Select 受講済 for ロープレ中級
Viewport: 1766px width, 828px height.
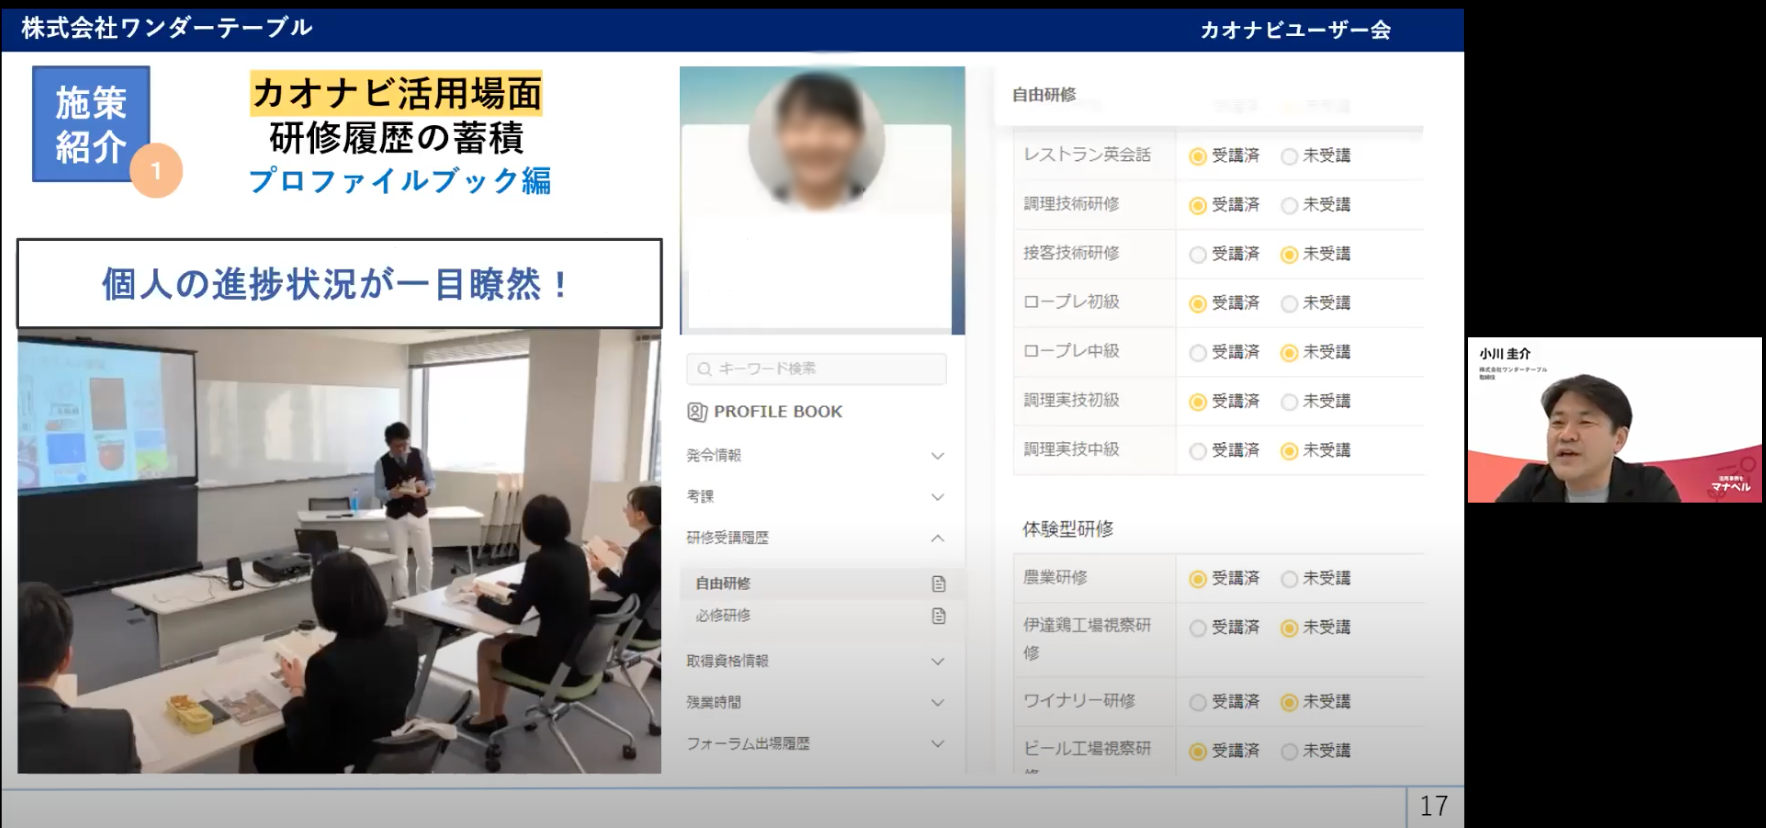[x=1197, y=352]
